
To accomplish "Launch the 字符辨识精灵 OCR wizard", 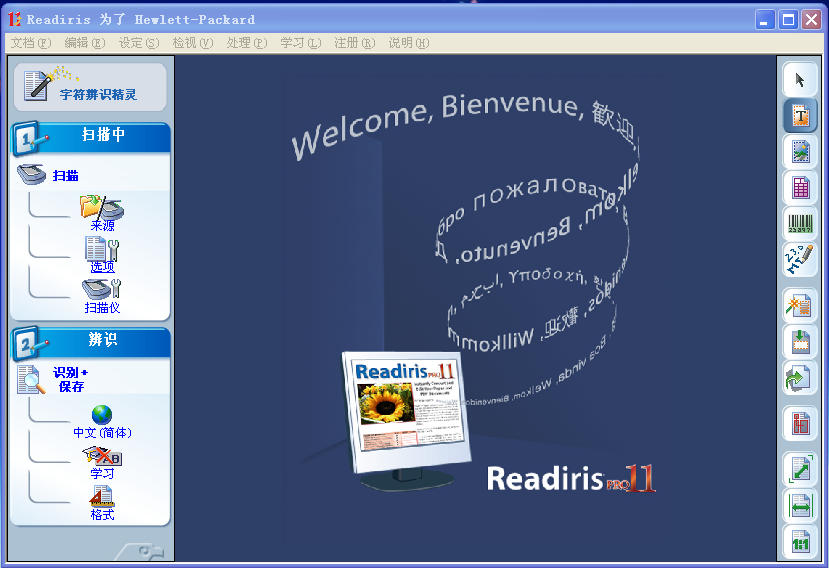I will coord(90,87).
